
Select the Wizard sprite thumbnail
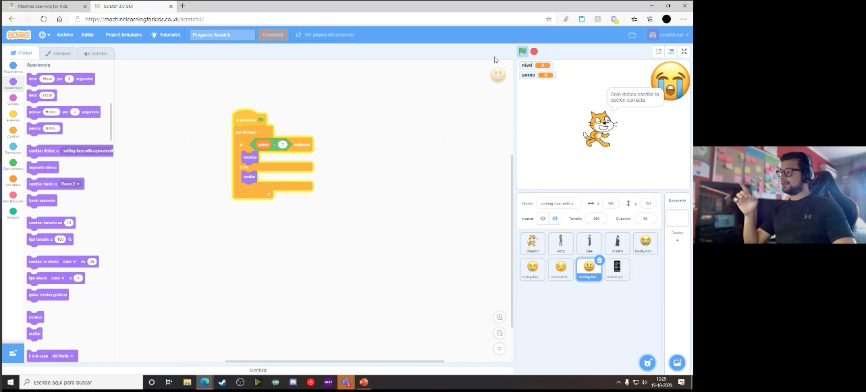(x=617, y=243)
